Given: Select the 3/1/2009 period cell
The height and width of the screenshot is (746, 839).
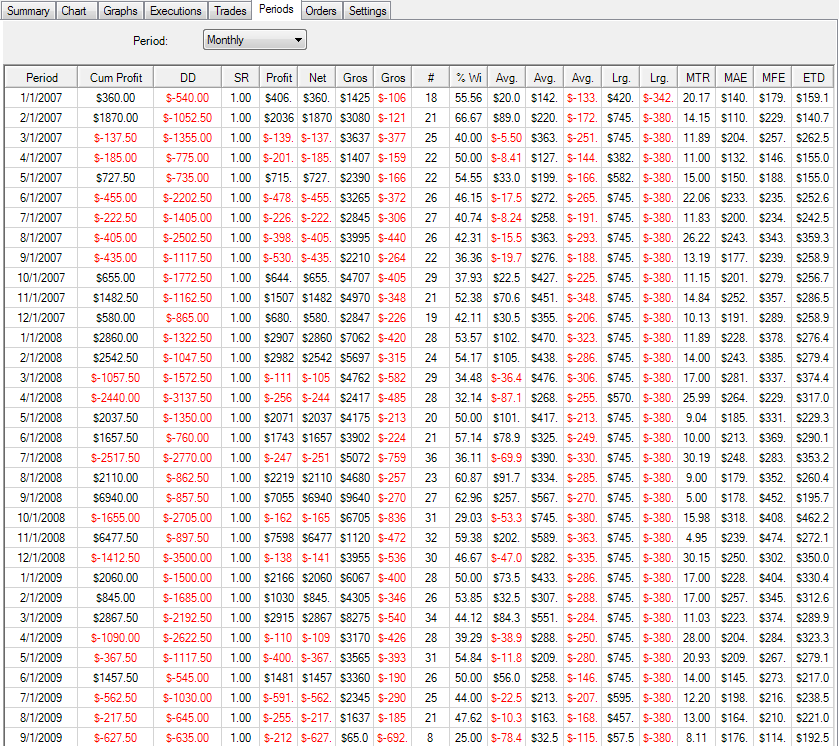Looking at the screenshot, I should (x=41, y=618).
